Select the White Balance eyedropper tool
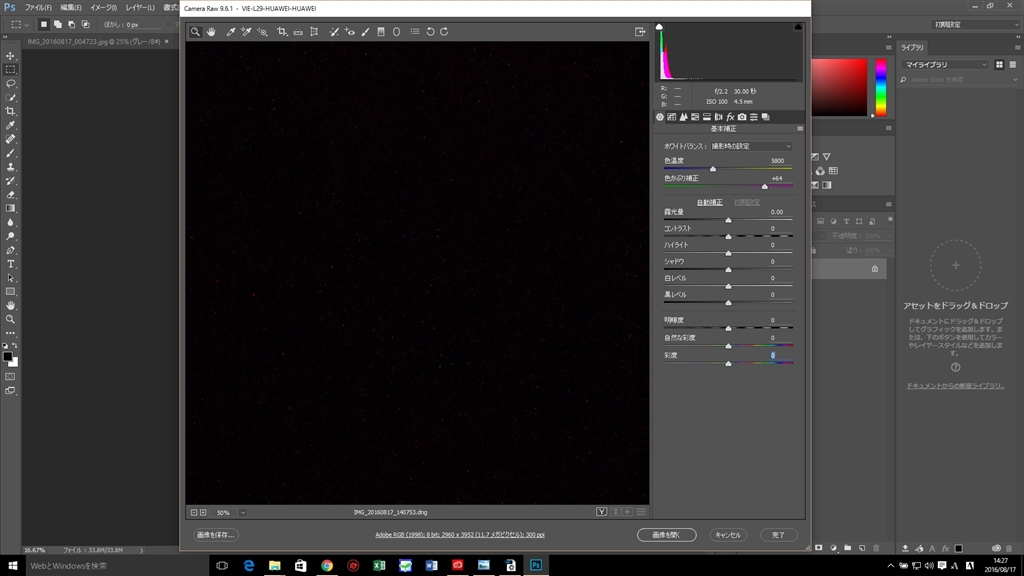 coord(231,32)
